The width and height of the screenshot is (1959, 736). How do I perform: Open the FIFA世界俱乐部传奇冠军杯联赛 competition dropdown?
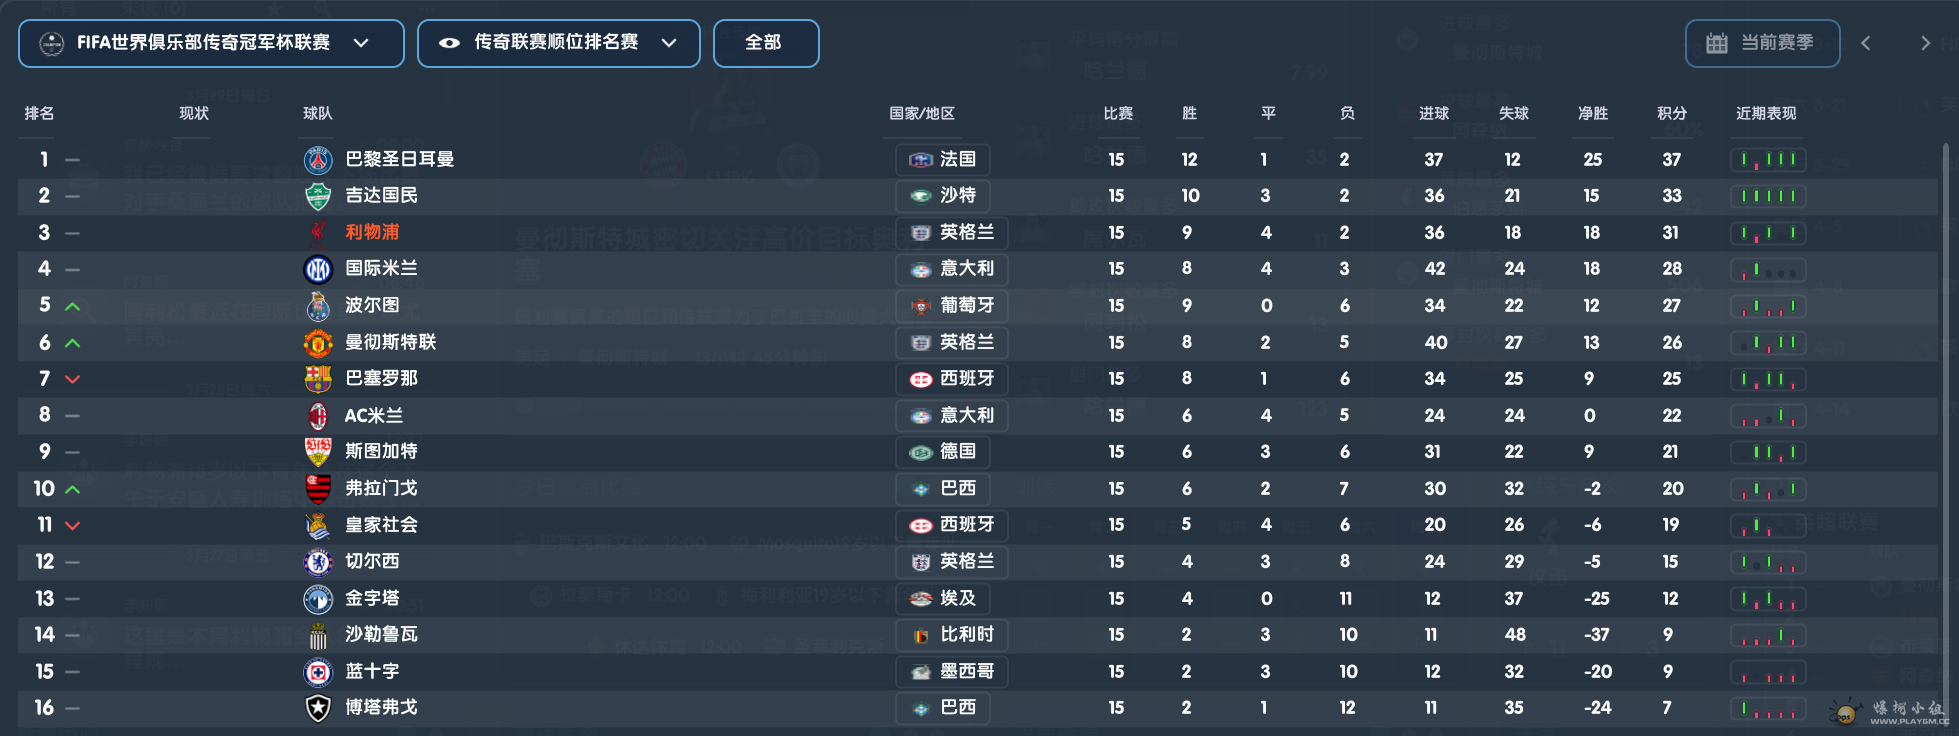click(x=211, y=44)
